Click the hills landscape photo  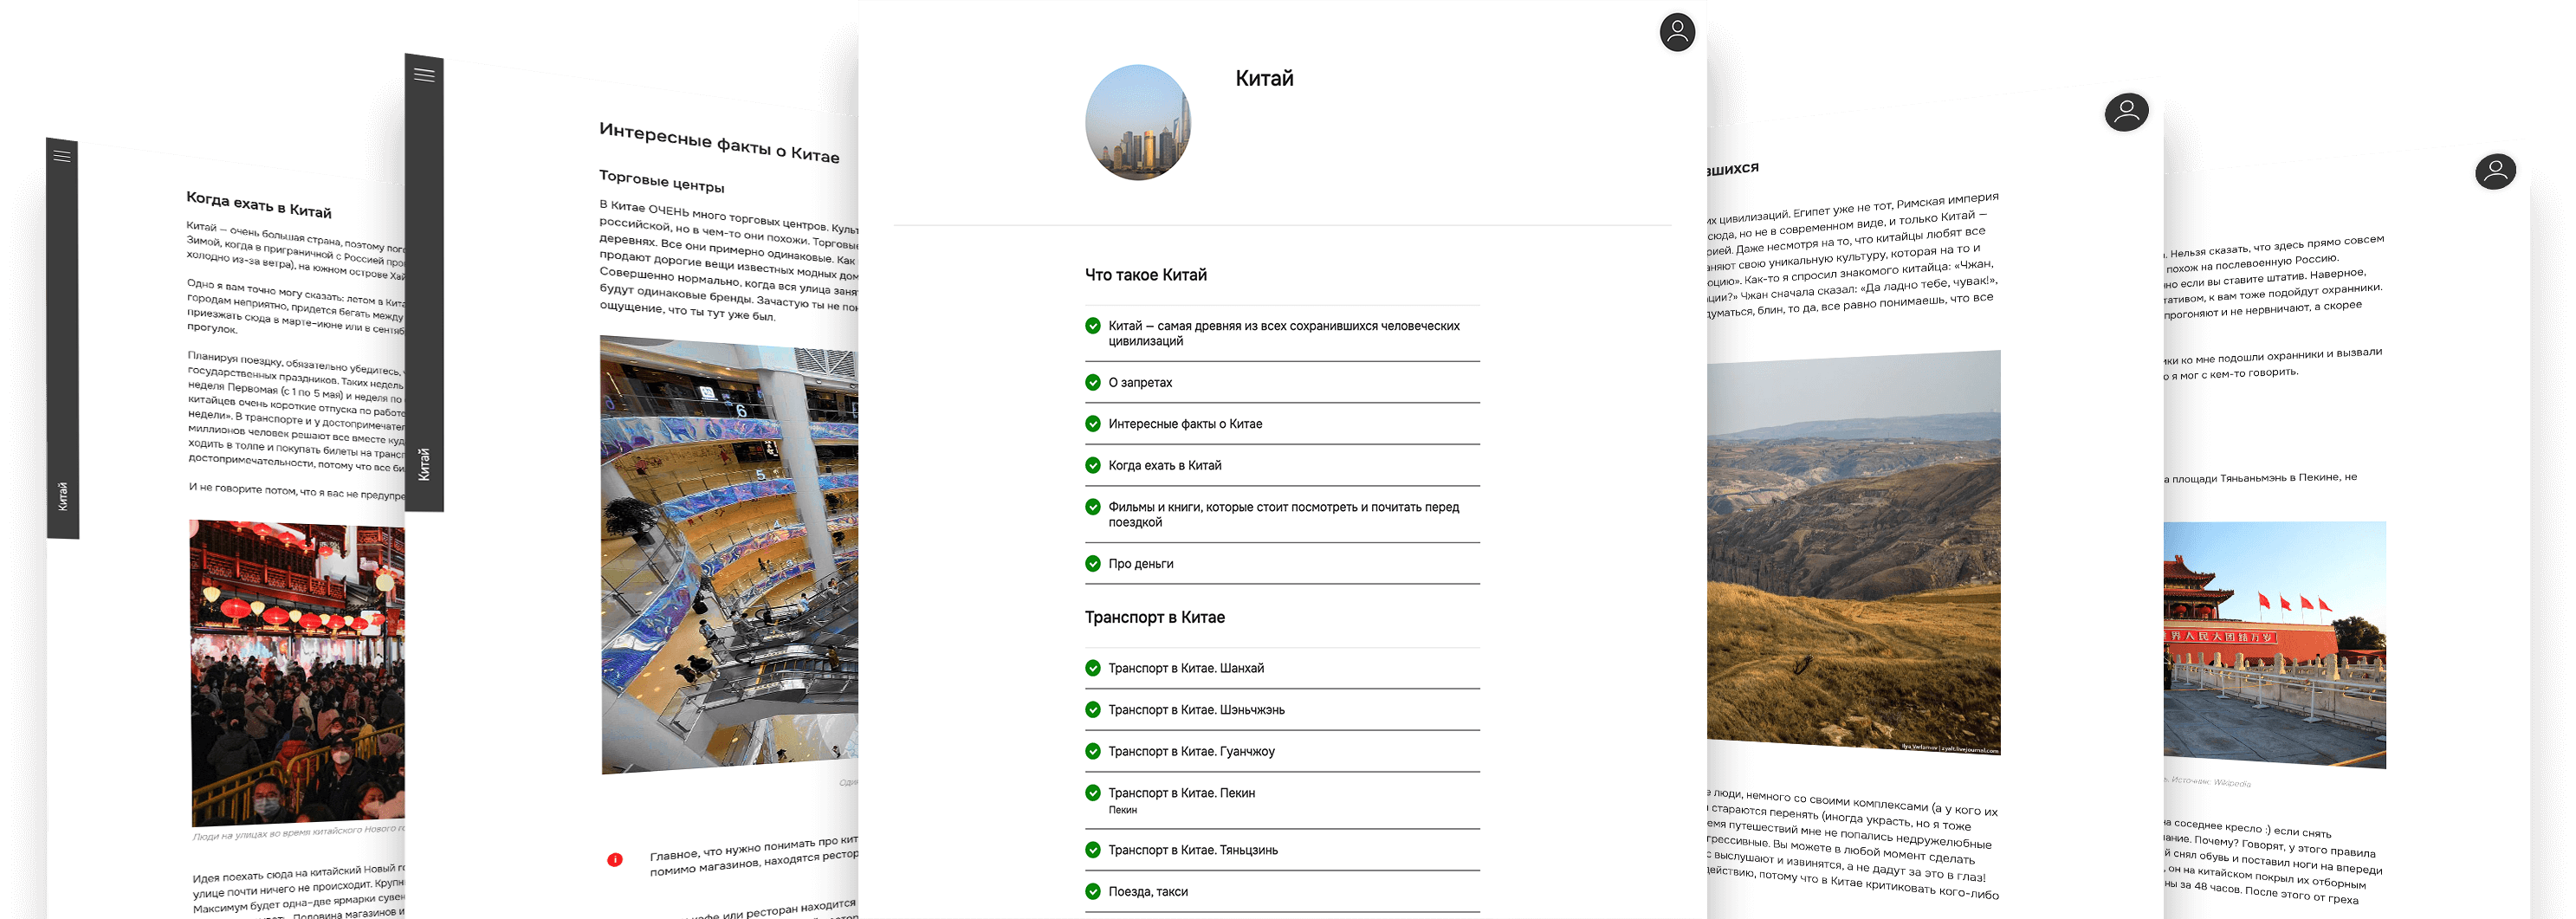1854,552
